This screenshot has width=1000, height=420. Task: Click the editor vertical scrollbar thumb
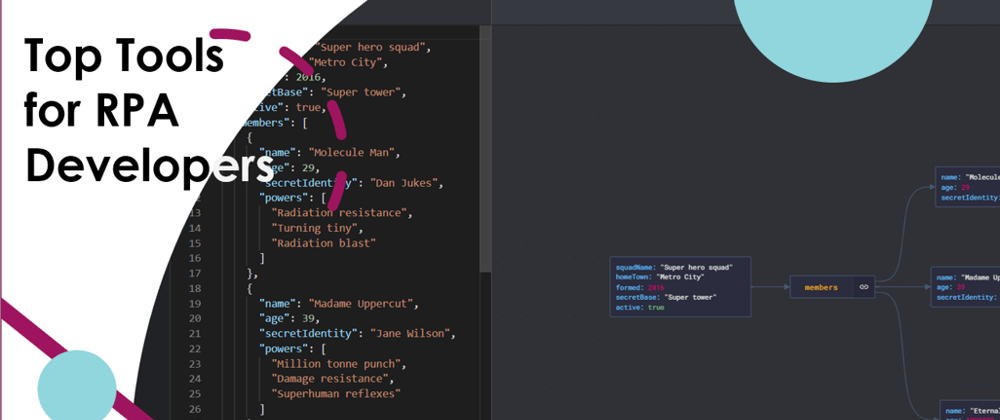[x=485, y=148]
